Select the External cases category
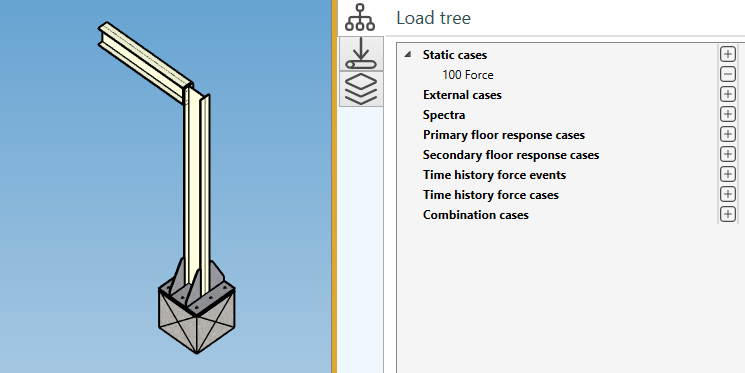This screenshot has width=745, height=373. [x=462, y=95]
